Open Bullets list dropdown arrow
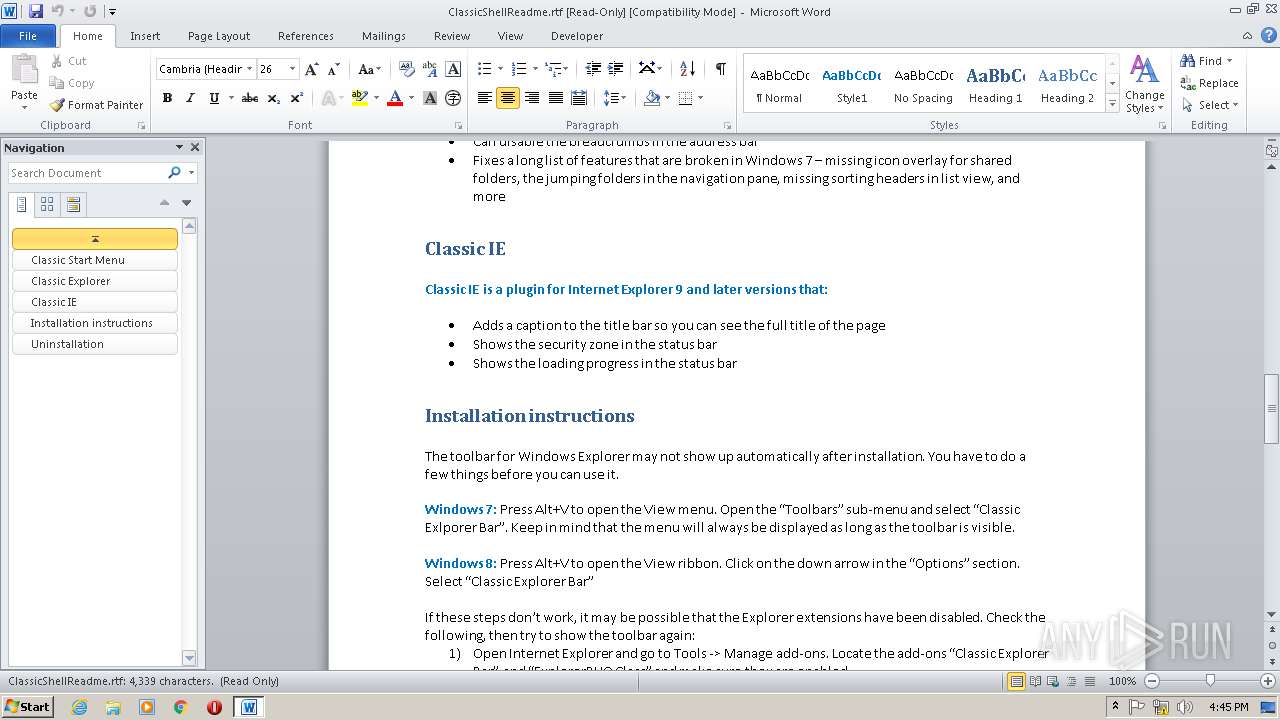1280x720 pixels. (x=501, y=69)
